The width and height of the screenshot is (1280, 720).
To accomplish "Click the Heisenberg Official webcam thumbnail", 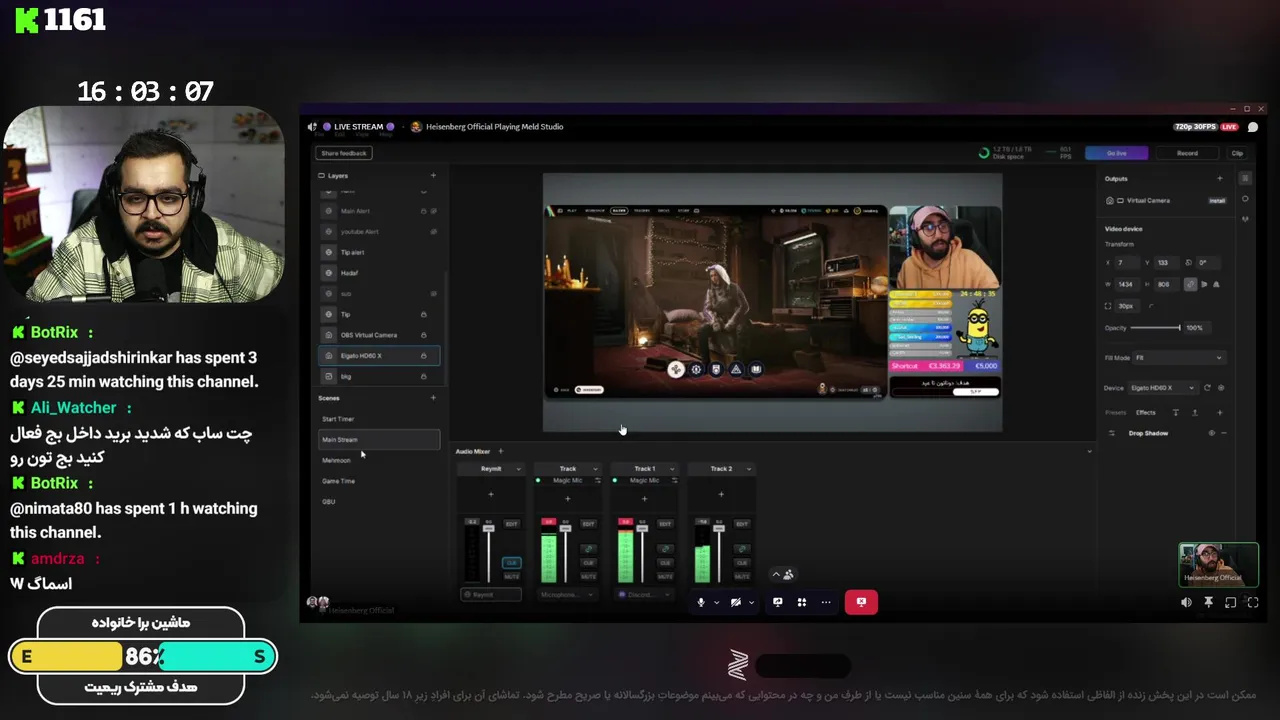I will 1218,564.
